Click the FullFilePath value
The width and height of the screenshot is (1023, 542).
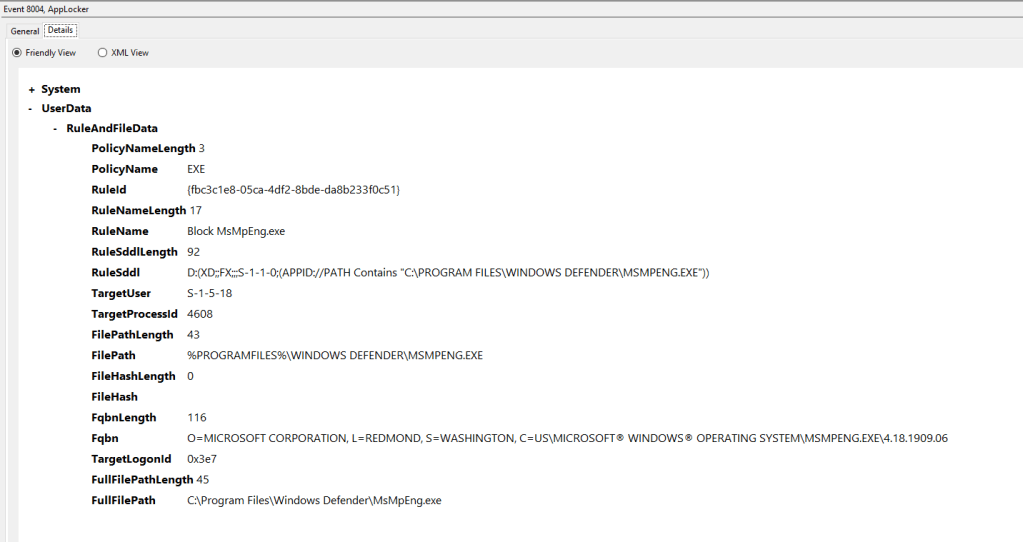[314, 500]
